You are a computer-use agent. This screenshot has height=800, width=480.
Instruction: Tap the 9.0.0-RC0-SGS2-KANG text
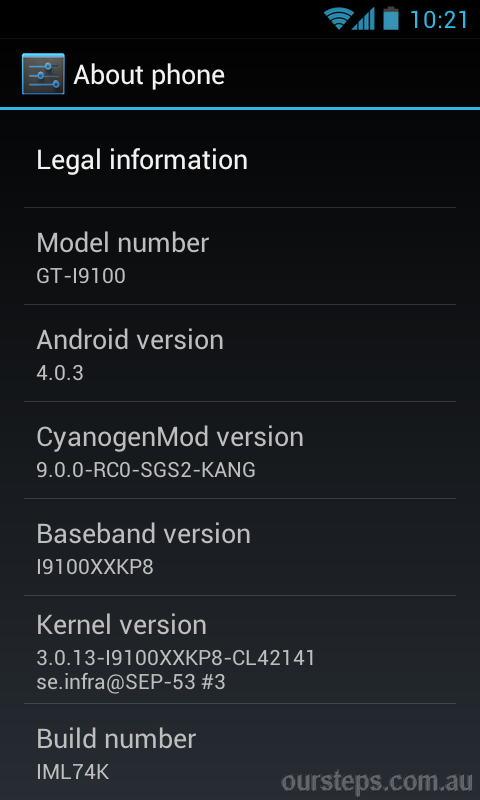(x=146, y=470)
